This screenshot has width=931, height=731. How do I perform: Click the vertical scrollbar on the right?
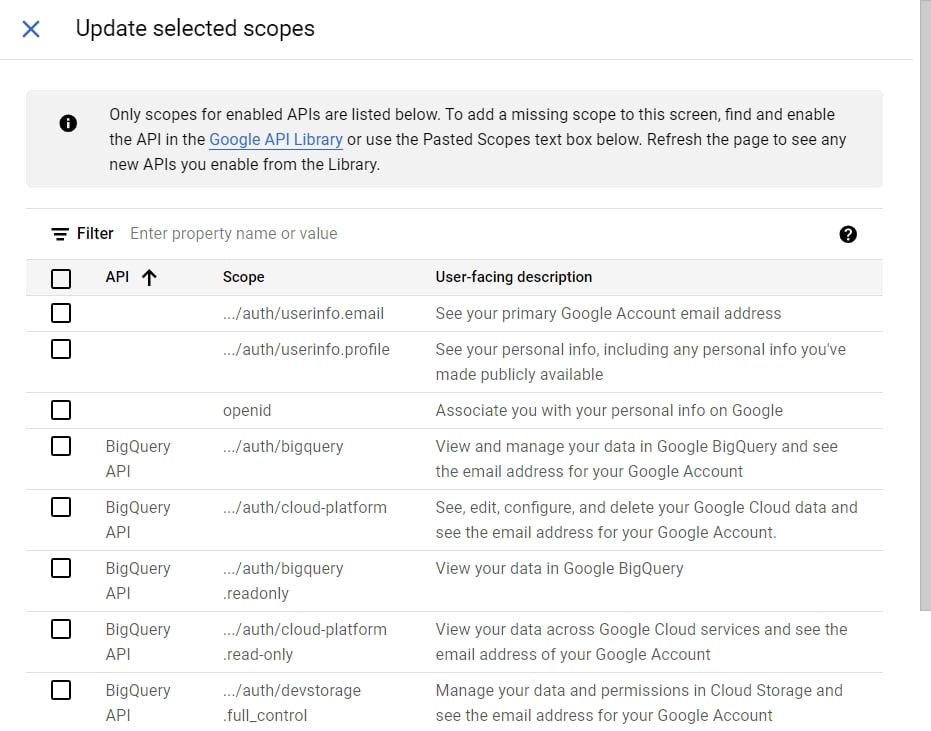[x=924, y=300]
